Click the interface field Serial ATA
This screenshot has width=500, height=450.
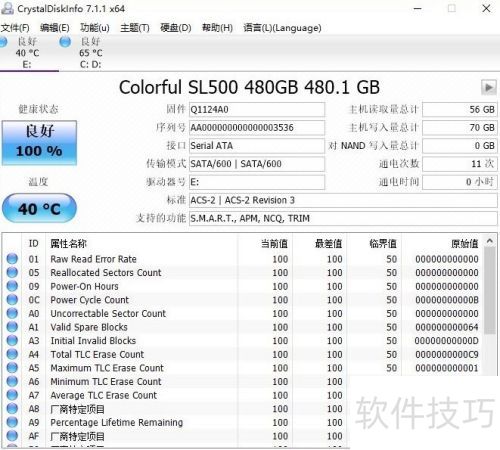pos(257,146)
